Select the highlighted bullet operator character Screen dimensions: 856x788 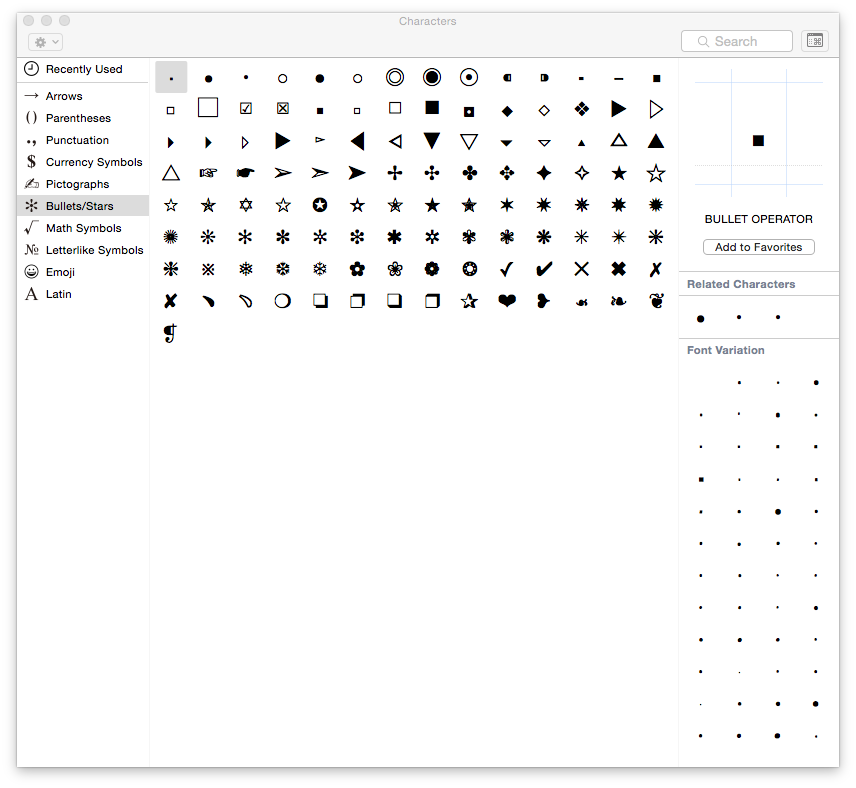pos(171,78)
